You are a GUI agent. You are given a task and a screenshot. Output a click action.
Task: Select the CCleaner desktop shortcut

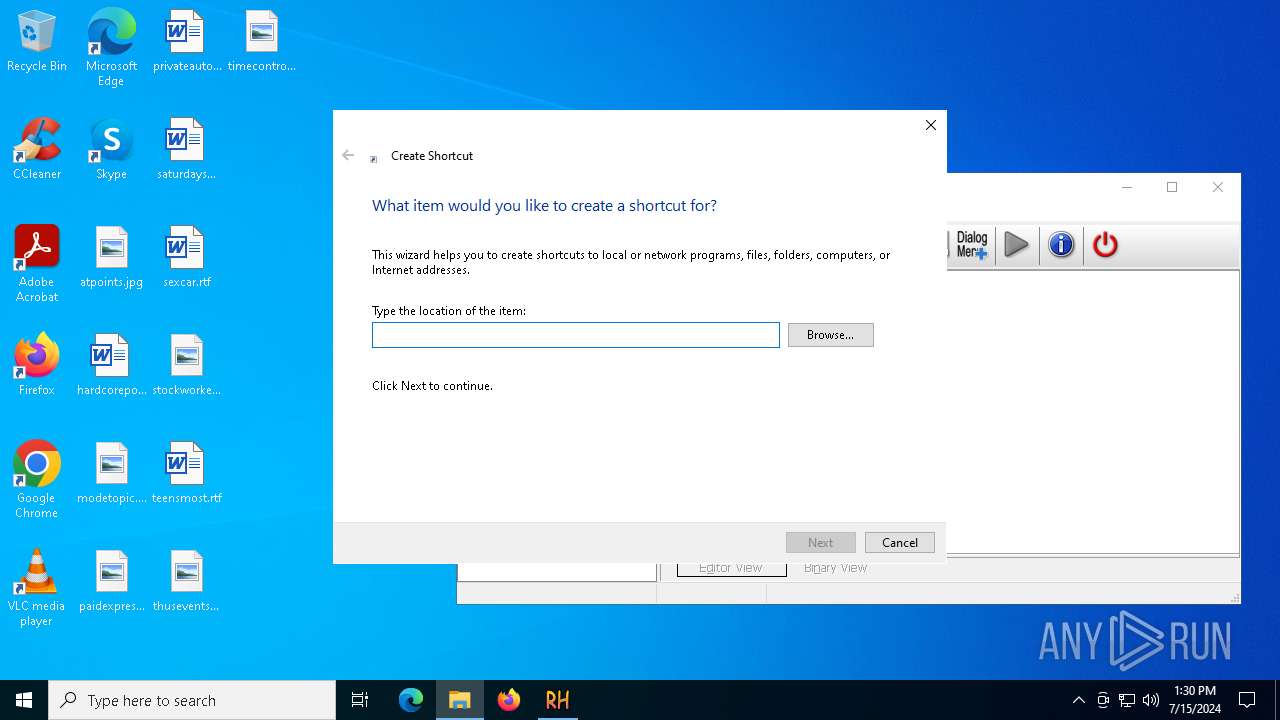coord(37,149)
